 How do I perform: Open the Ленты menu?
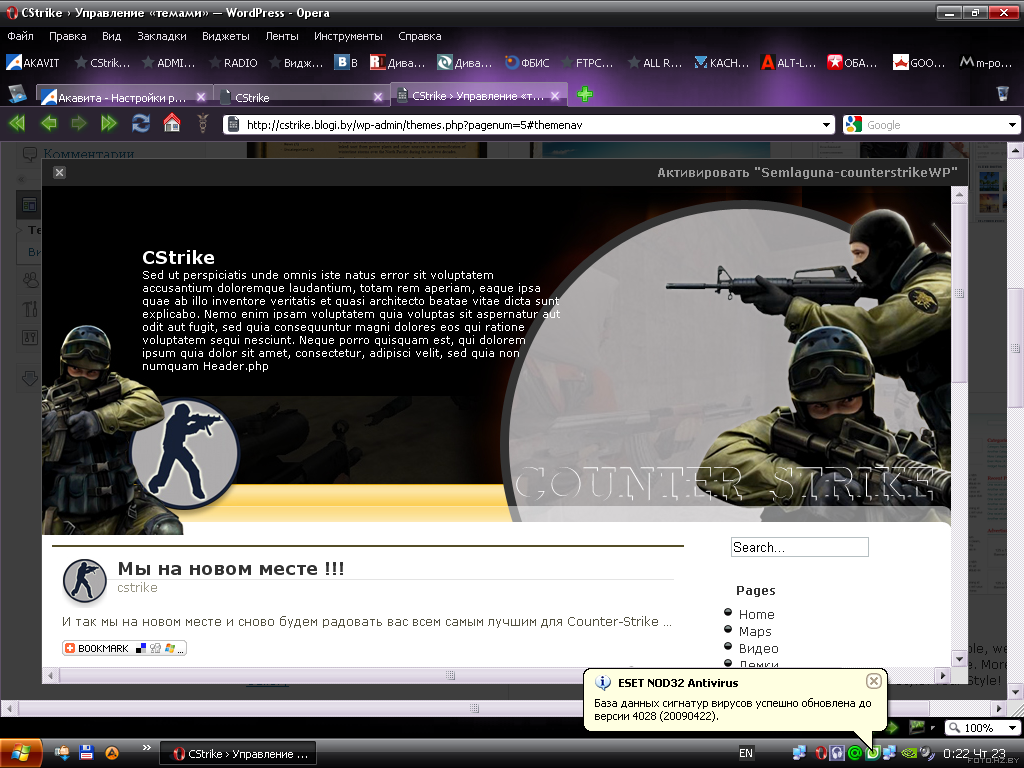pos(282,36)
